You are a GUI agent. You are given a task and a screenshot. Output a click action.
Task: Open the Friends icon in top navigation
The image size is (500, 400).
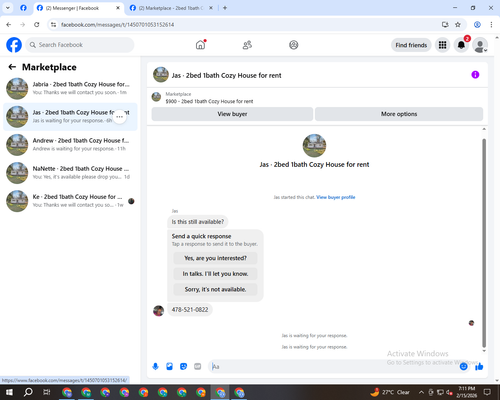pyautogui.click(x=247, y=45)
